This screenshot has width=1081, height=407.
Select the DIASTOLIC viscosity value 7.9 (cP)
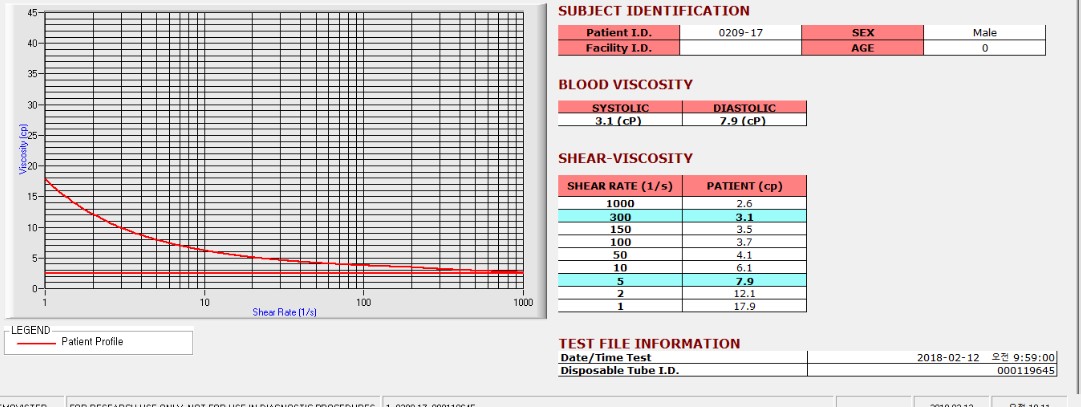pyautogui.click(x=744, y=120)
